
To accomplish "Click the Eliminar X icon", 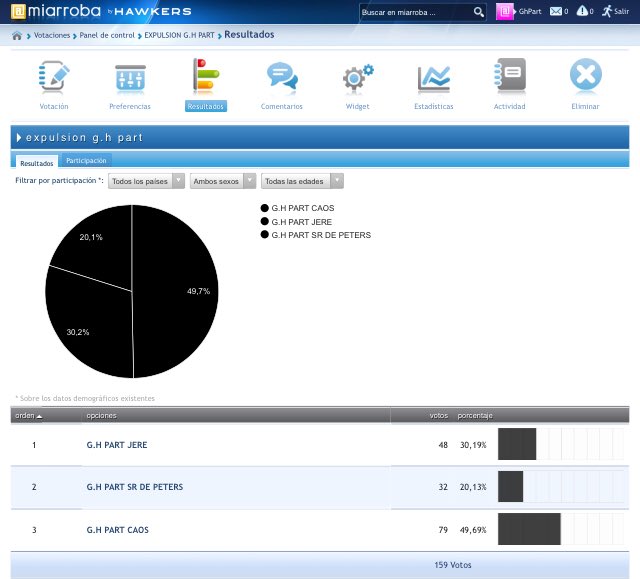I will pyautogui.click(x=585, y=75).
